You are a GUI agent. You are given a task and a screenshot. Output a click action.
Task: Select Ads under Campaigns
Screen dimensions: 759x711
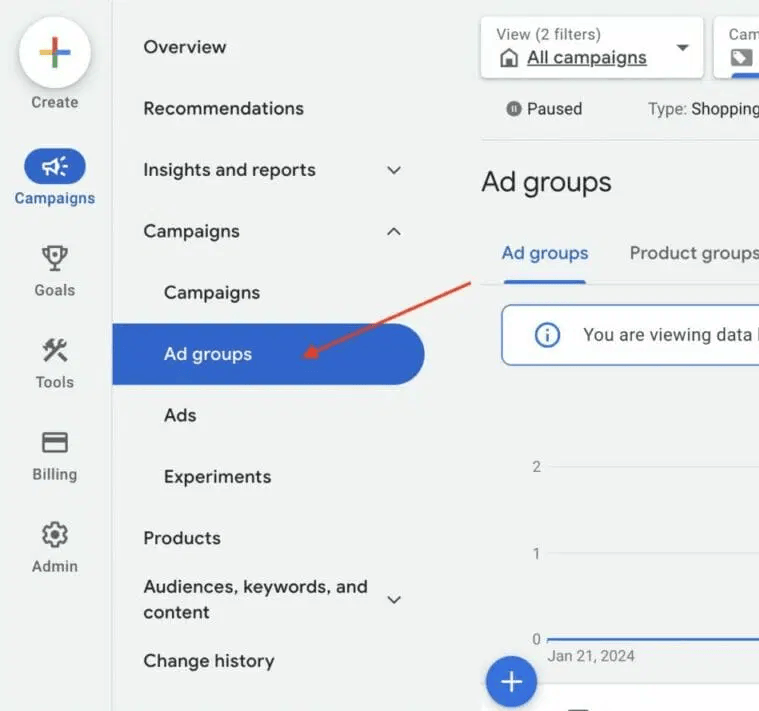(x=180, y=415)
